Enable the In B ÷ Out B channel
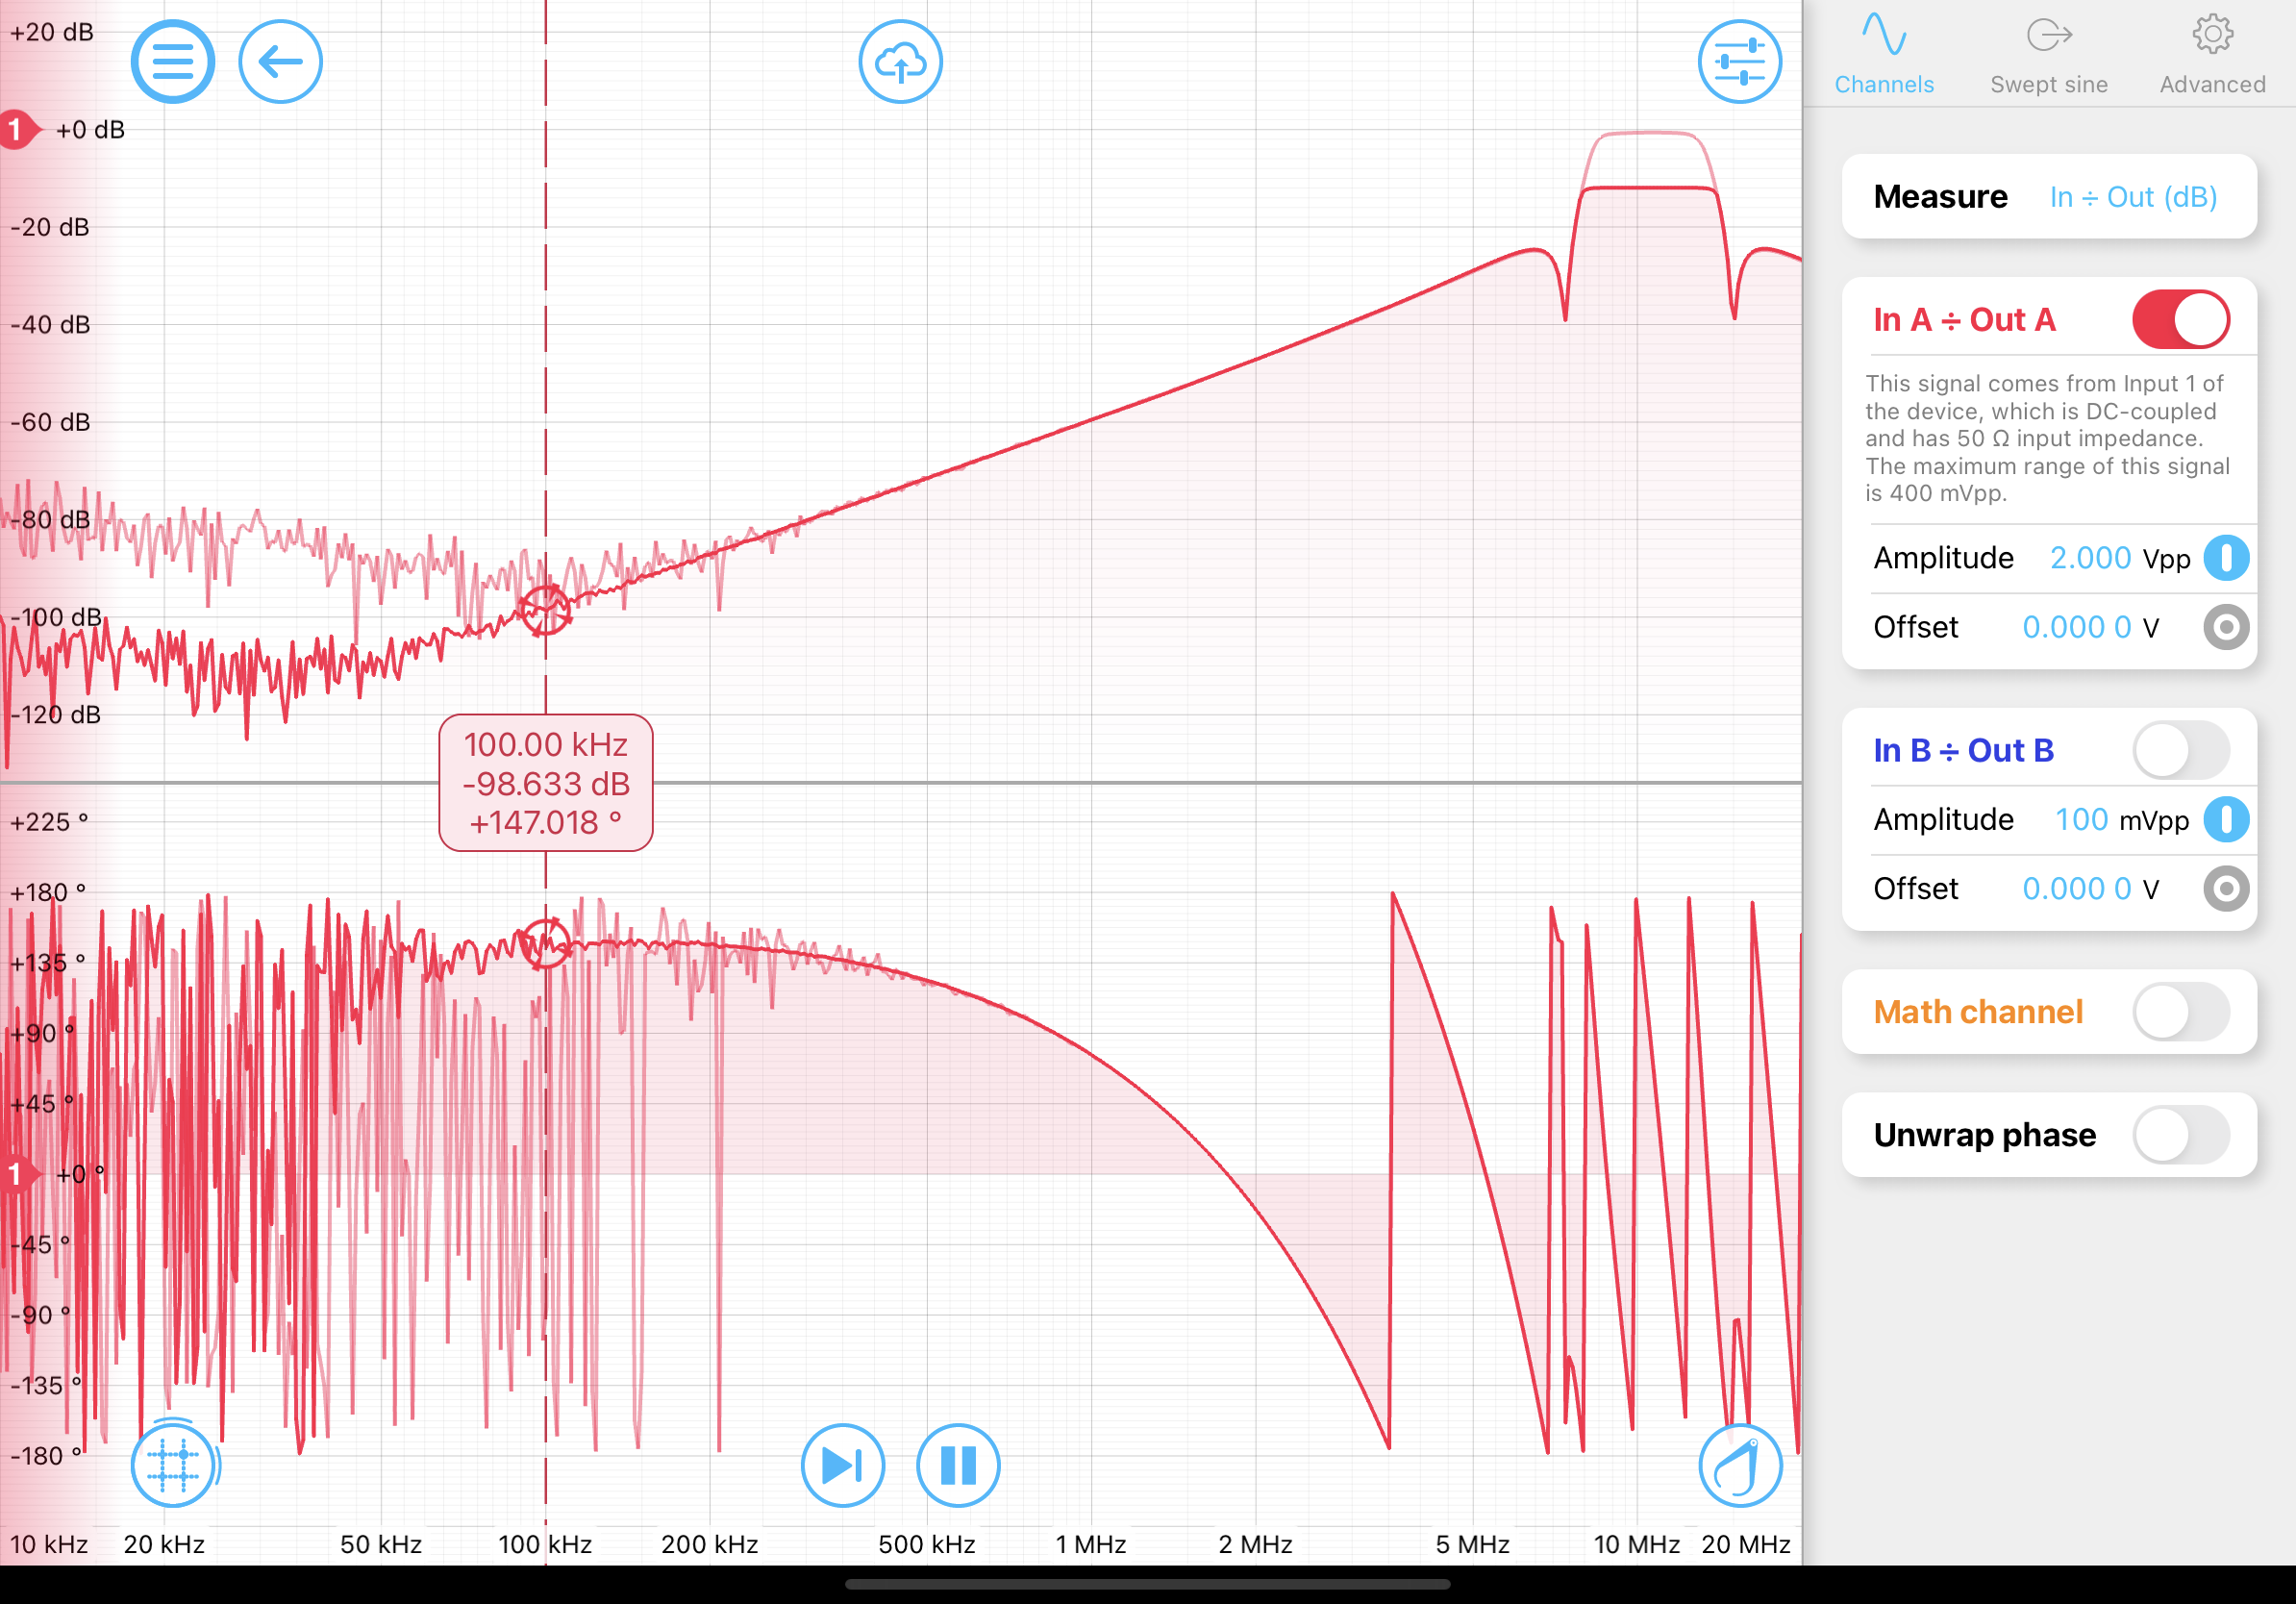2296x1604 pixels. pos(2180,750)
